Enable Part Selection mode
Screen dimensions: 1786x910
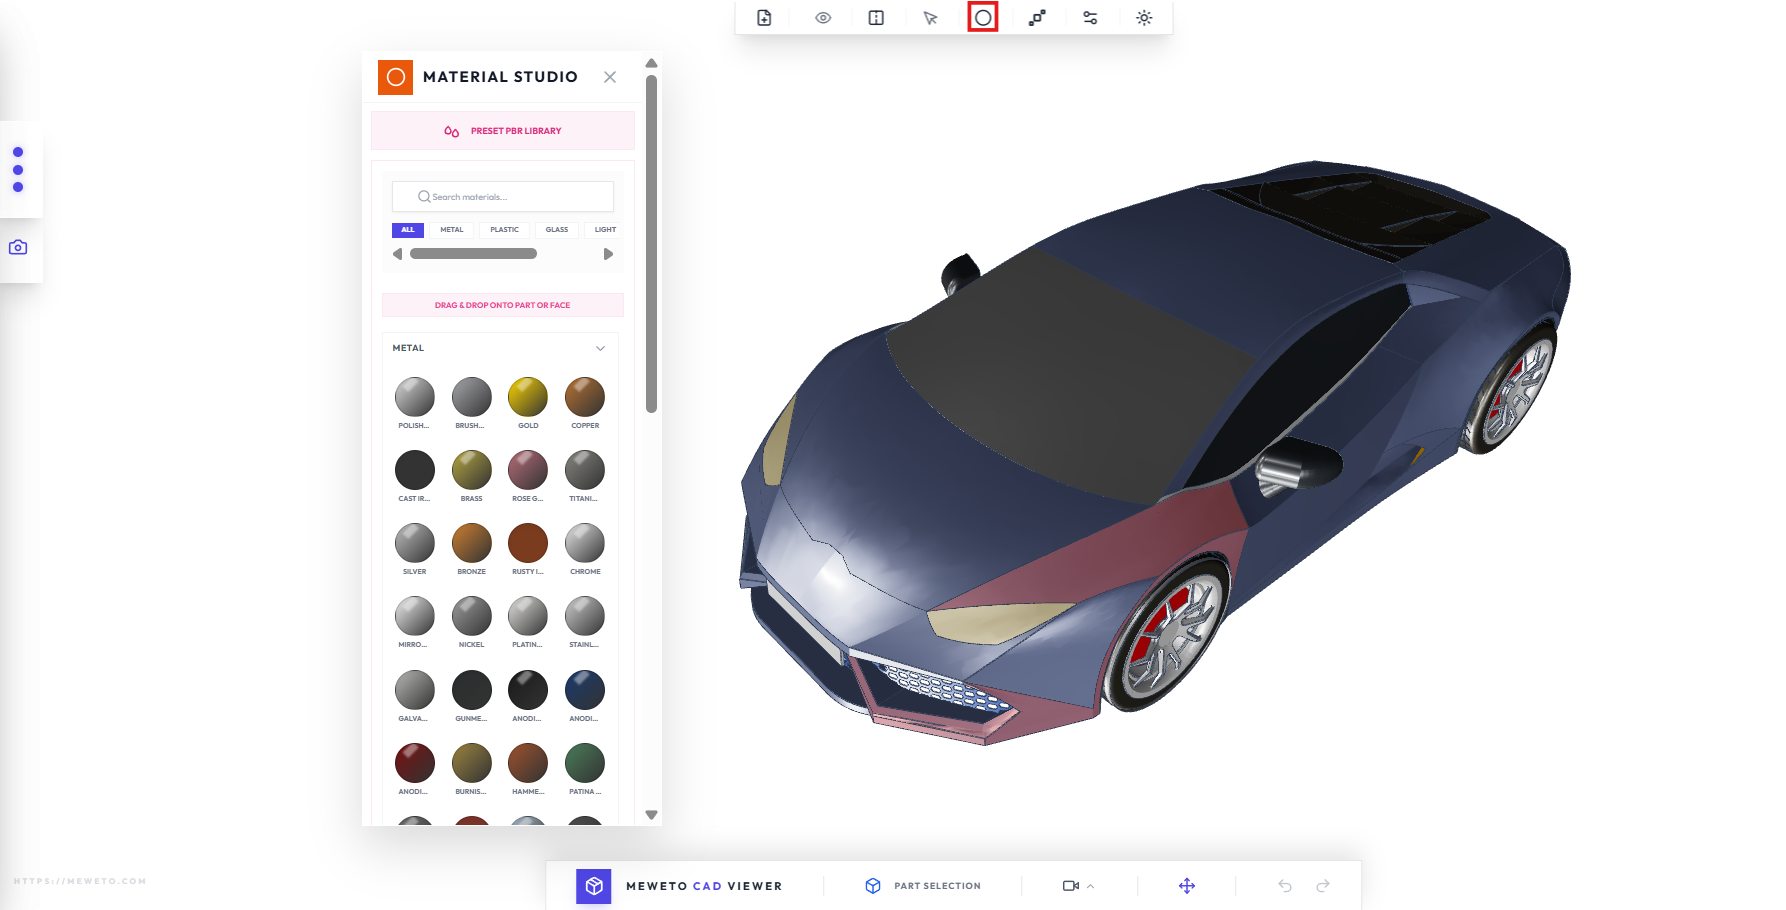(x=923, y=886)
